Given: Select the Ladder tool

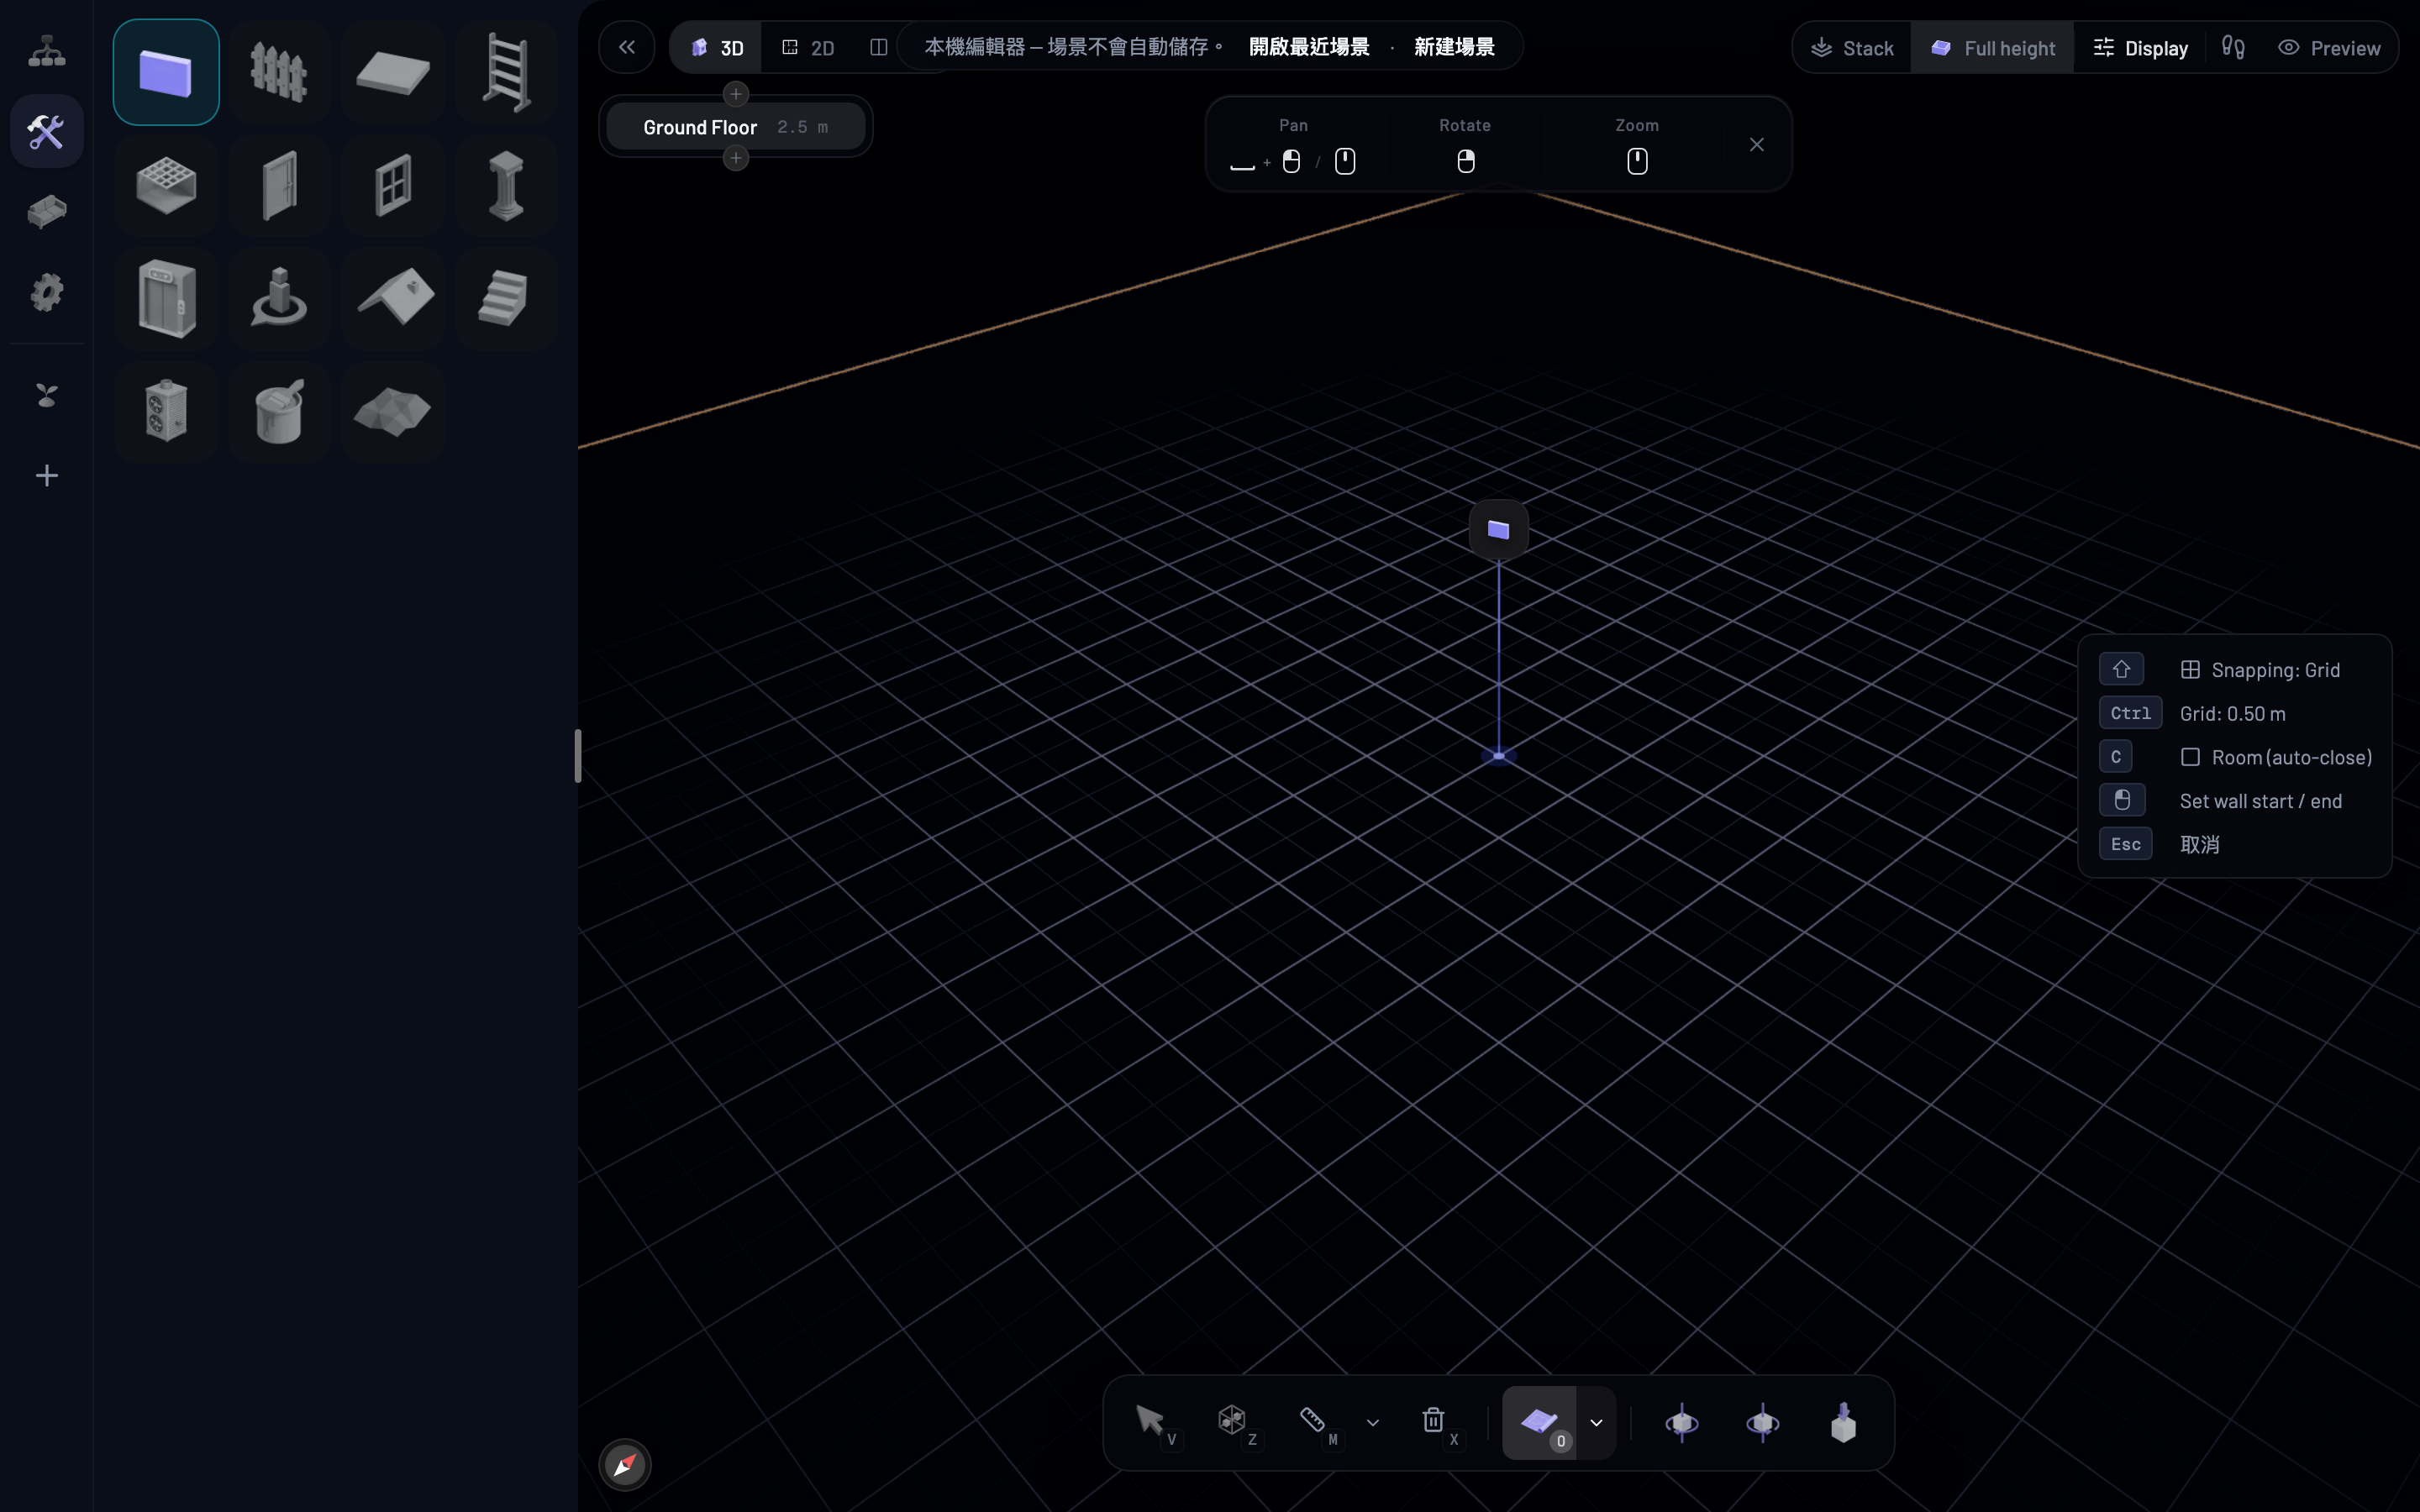Looking at the screenshot, I should pyautogui.click(x=506, y=72).
